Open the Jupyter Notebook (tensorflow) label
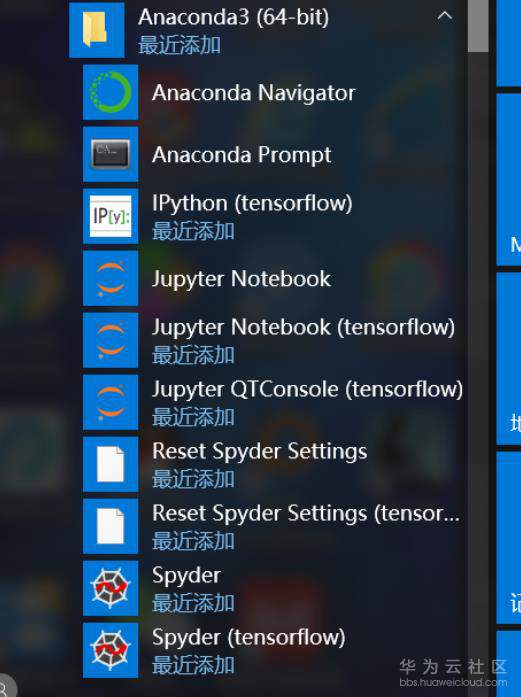The image size is (521, 697). (303, 328)
